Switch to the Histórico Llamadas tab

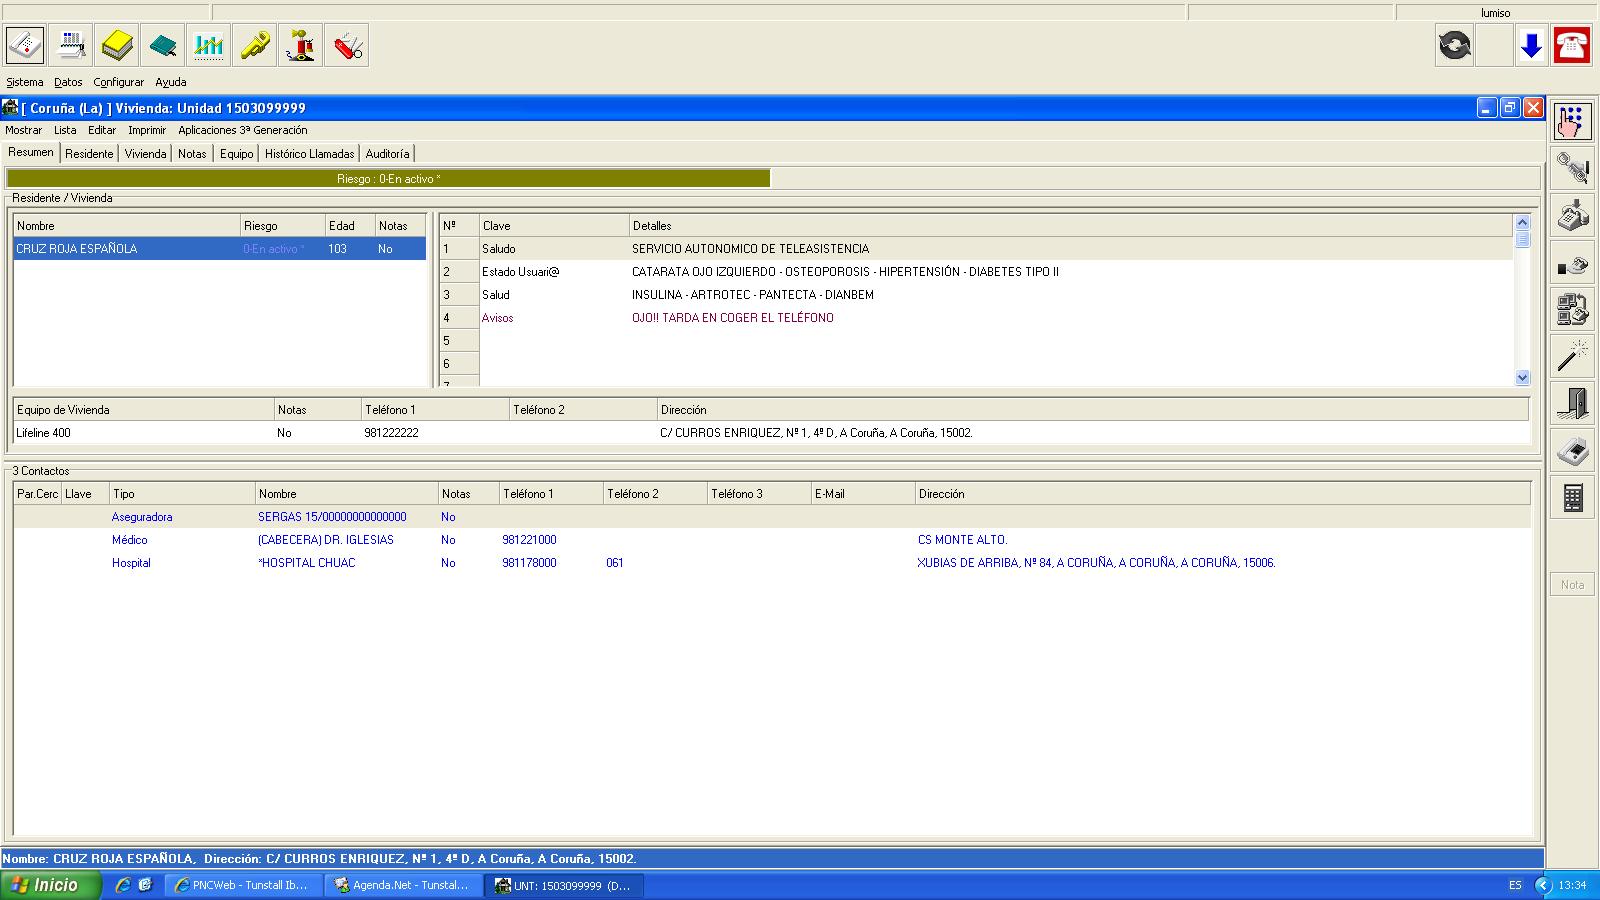[x=309, y=154]
